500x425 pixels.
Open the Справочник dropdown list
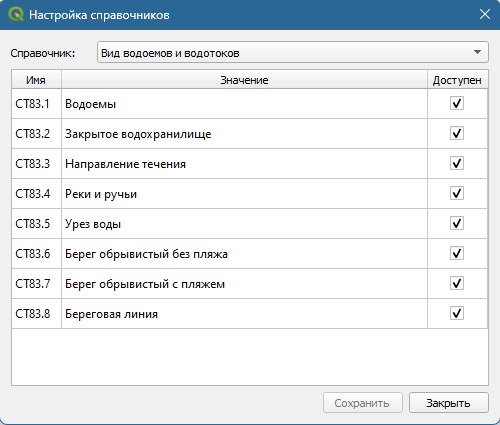click(x=293, y=52)
